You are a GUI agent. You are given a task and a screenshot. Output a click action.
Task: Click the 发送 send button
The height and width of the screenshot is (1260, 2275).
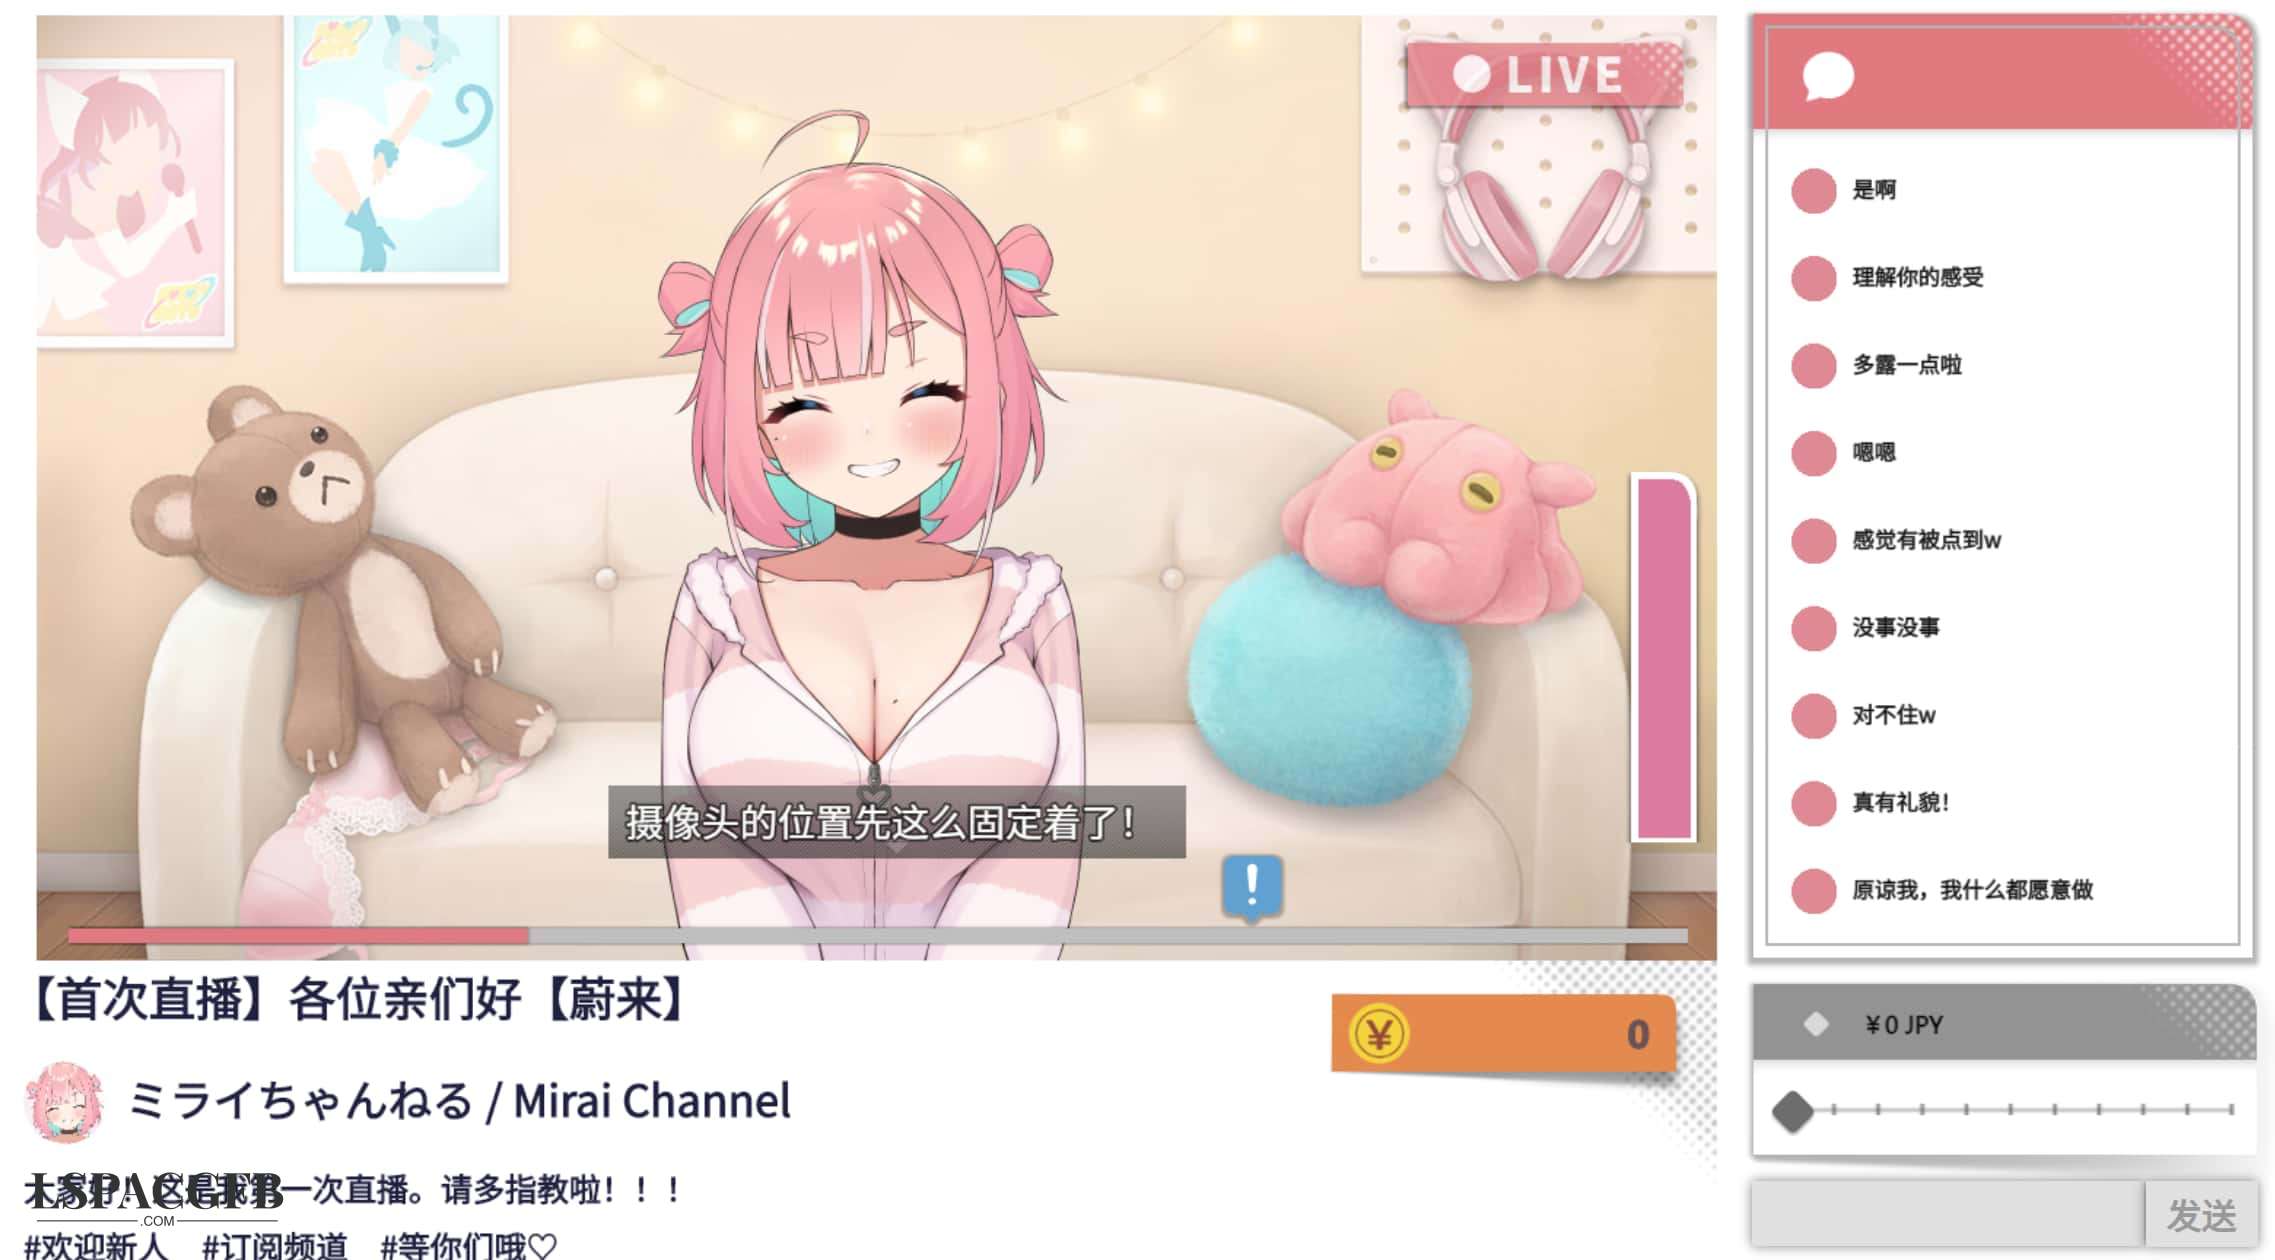pos(2201,1215)
